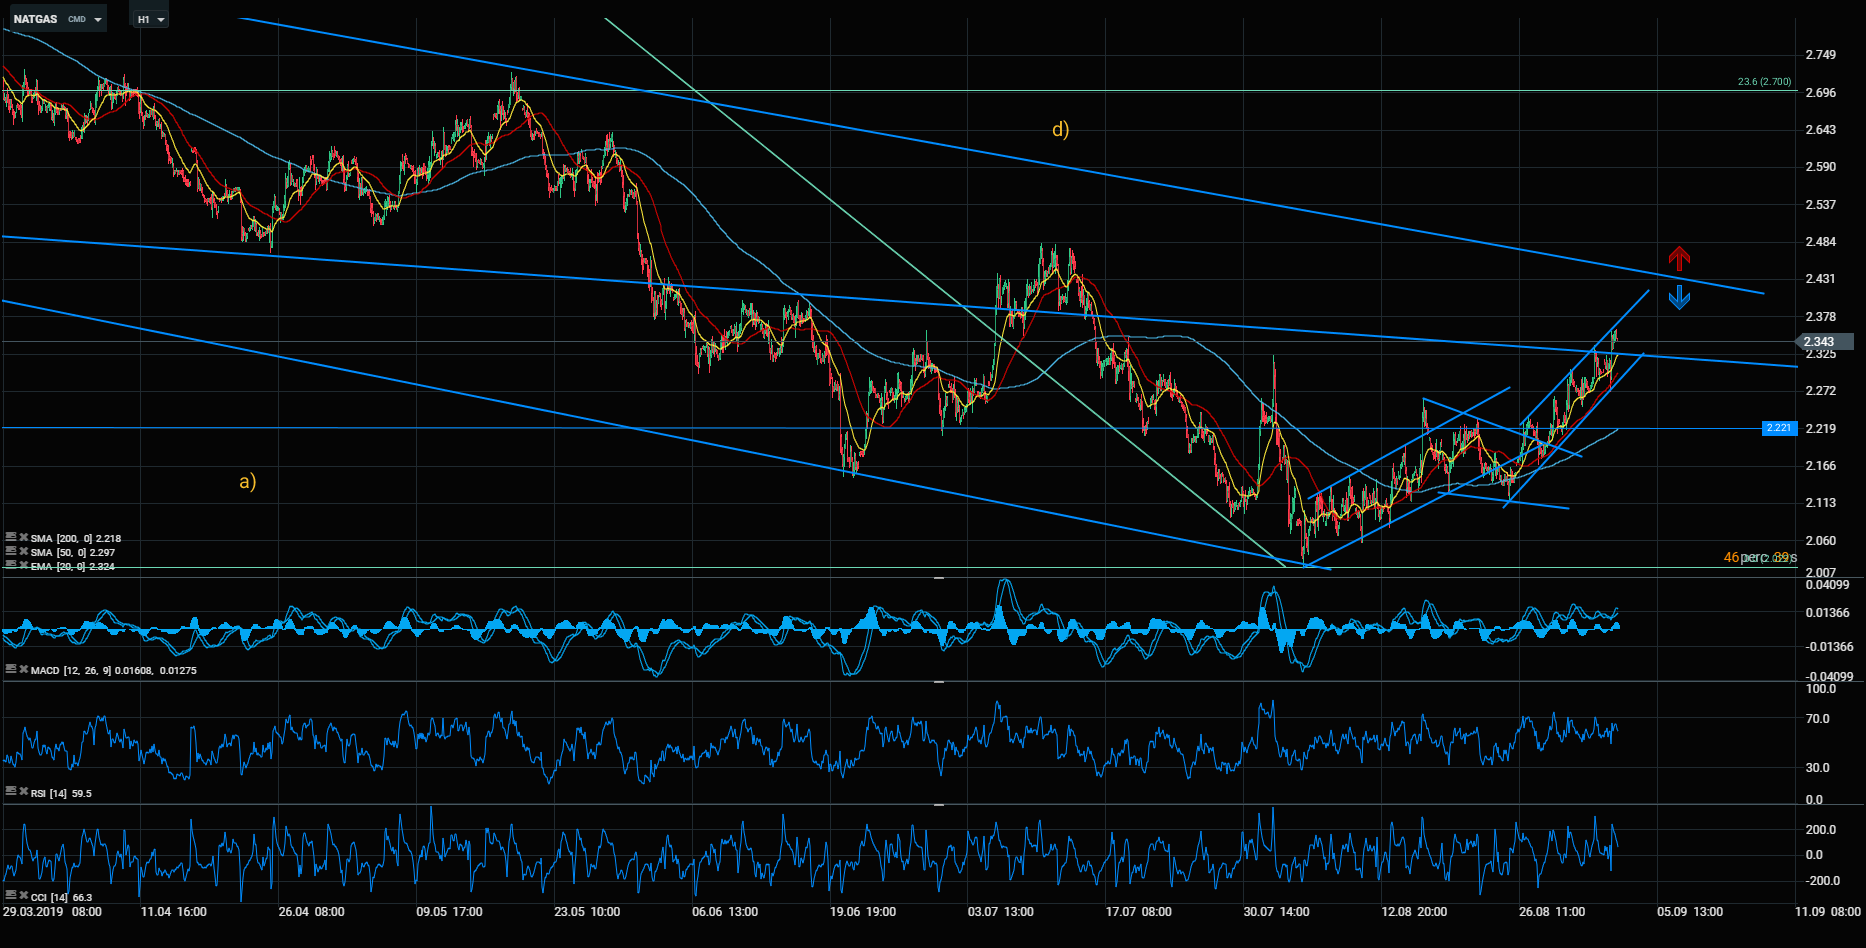Click the 23.6 (2.700) Fibonacci level label
The image size is (1866, 948).
(1764, 82)
